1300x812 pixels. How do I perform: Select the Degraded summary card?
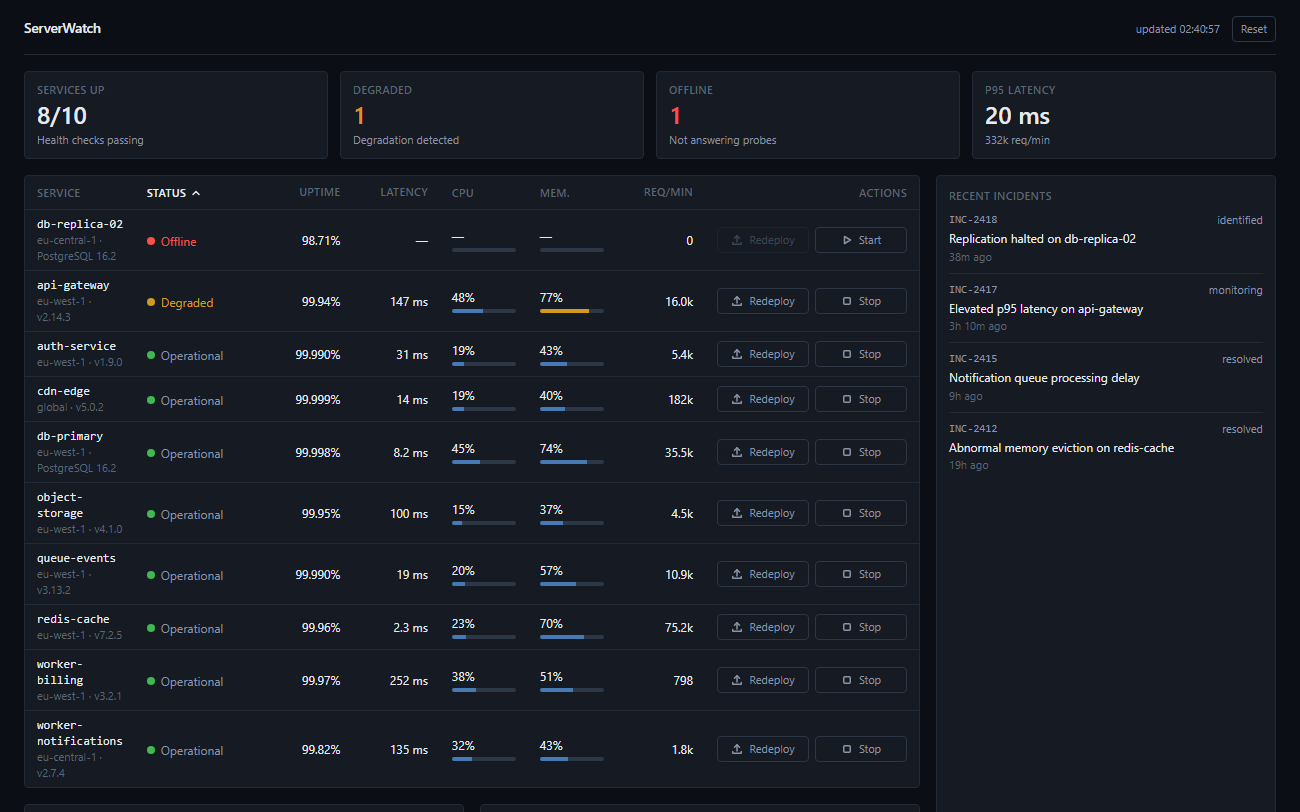(x=492, y=115)
